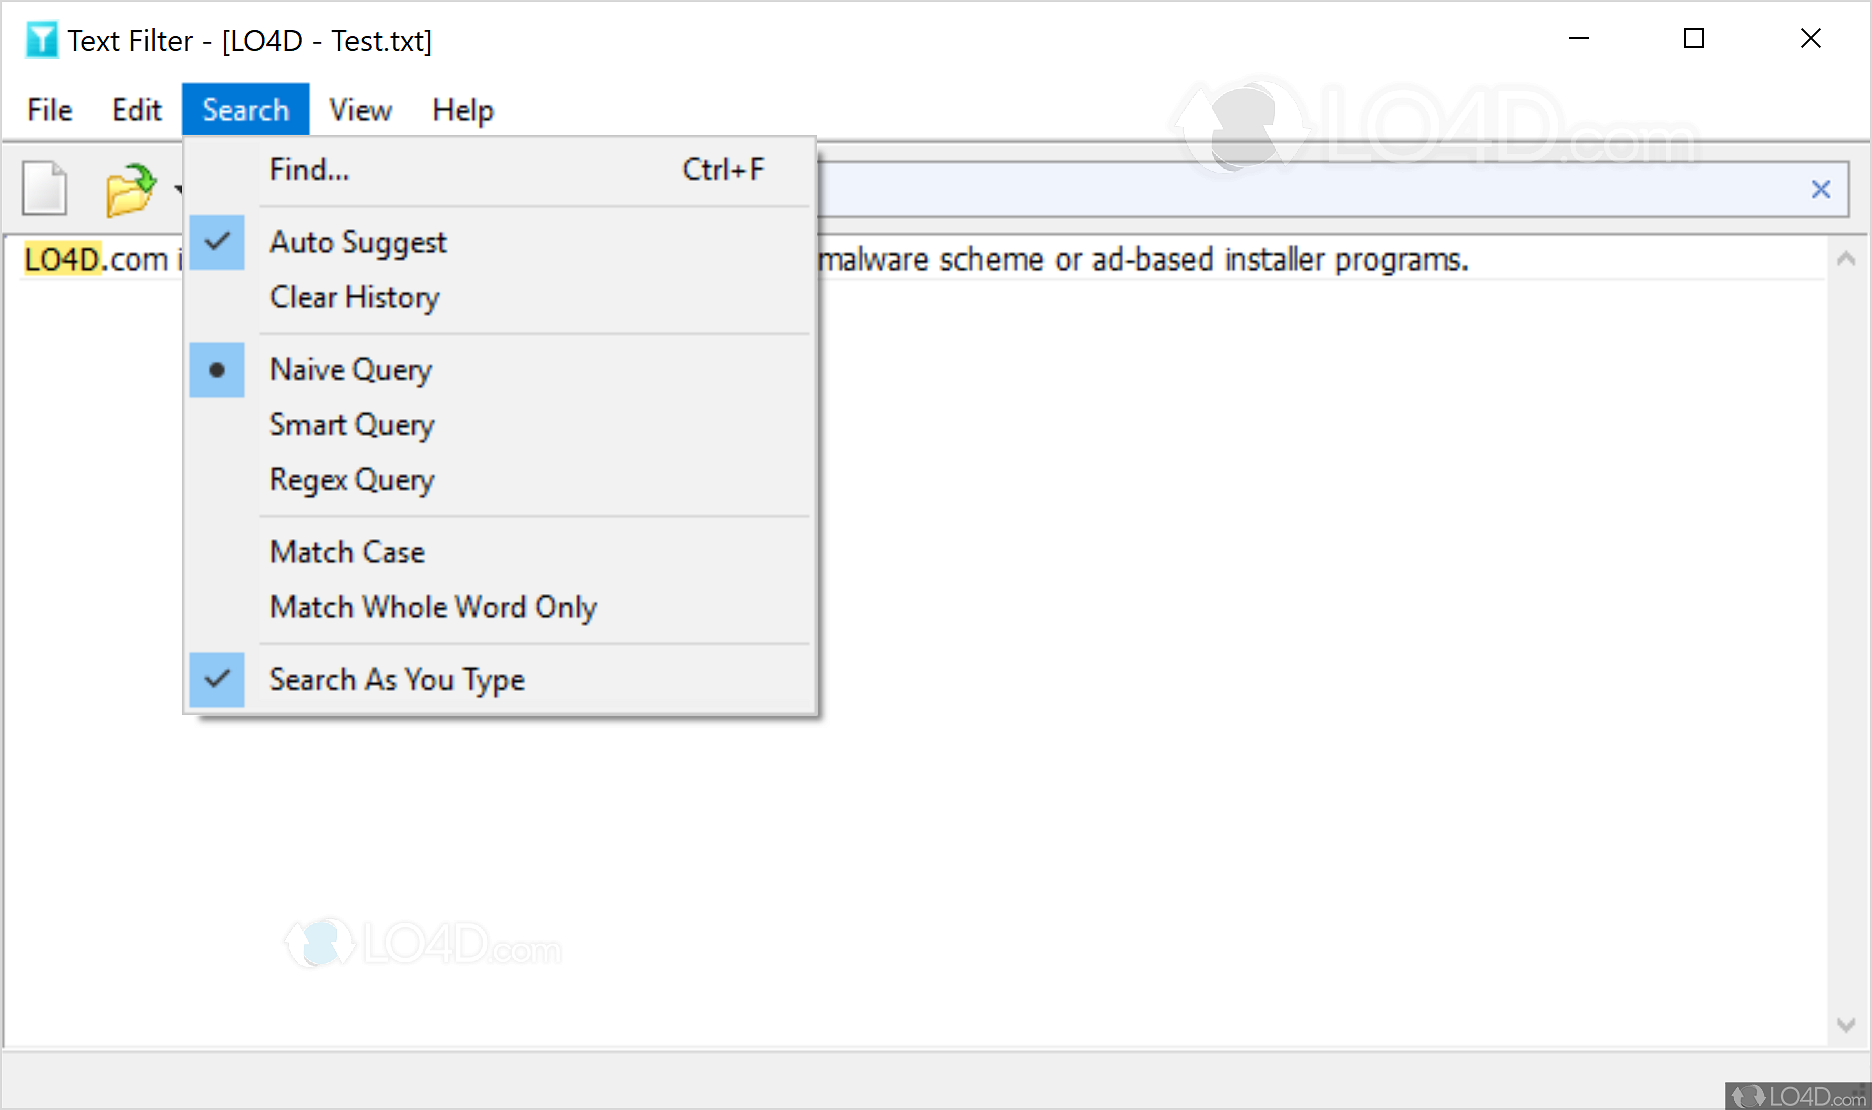The width and height of the screenshot is (1872, 1110).
Task: Open the View menu
Action: [360, 110]
